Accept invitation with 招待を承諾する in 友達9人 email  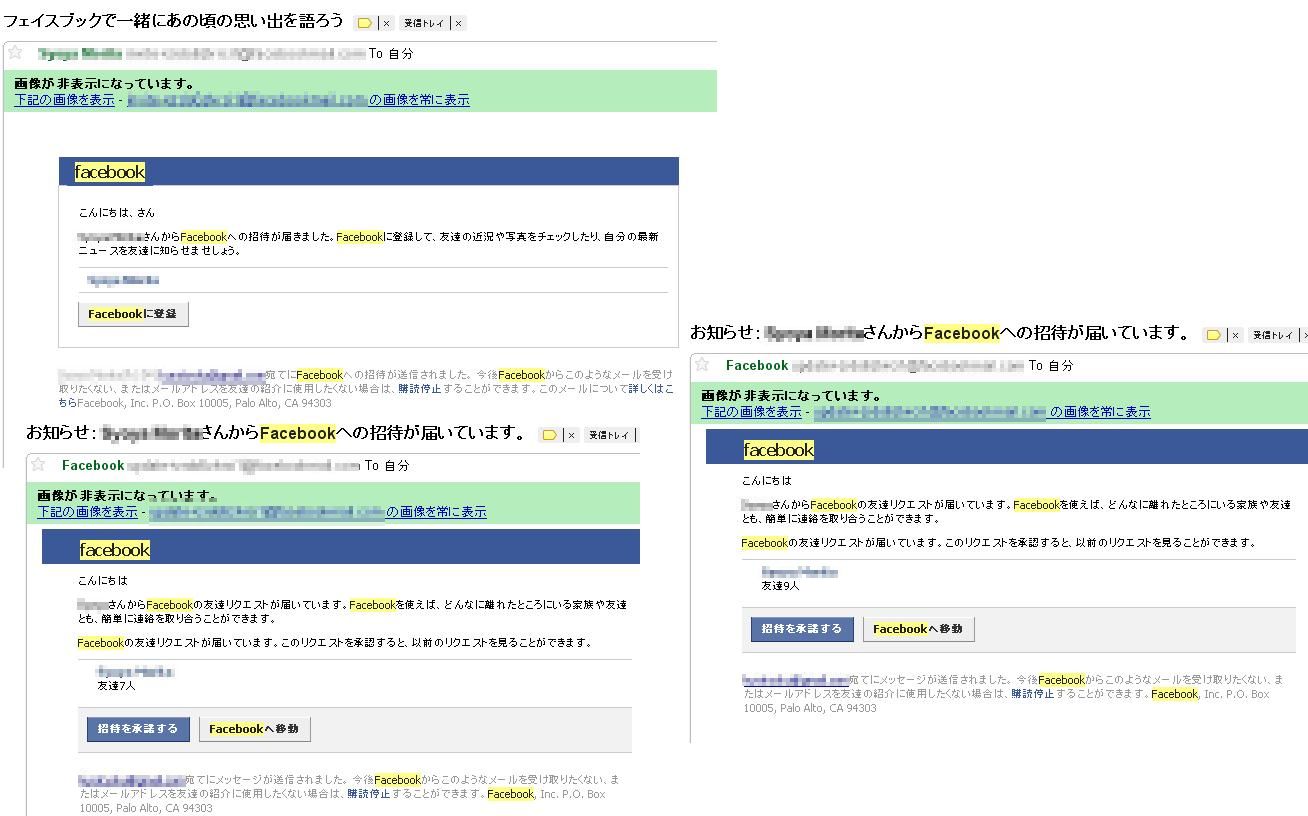[x=802, y=629]
